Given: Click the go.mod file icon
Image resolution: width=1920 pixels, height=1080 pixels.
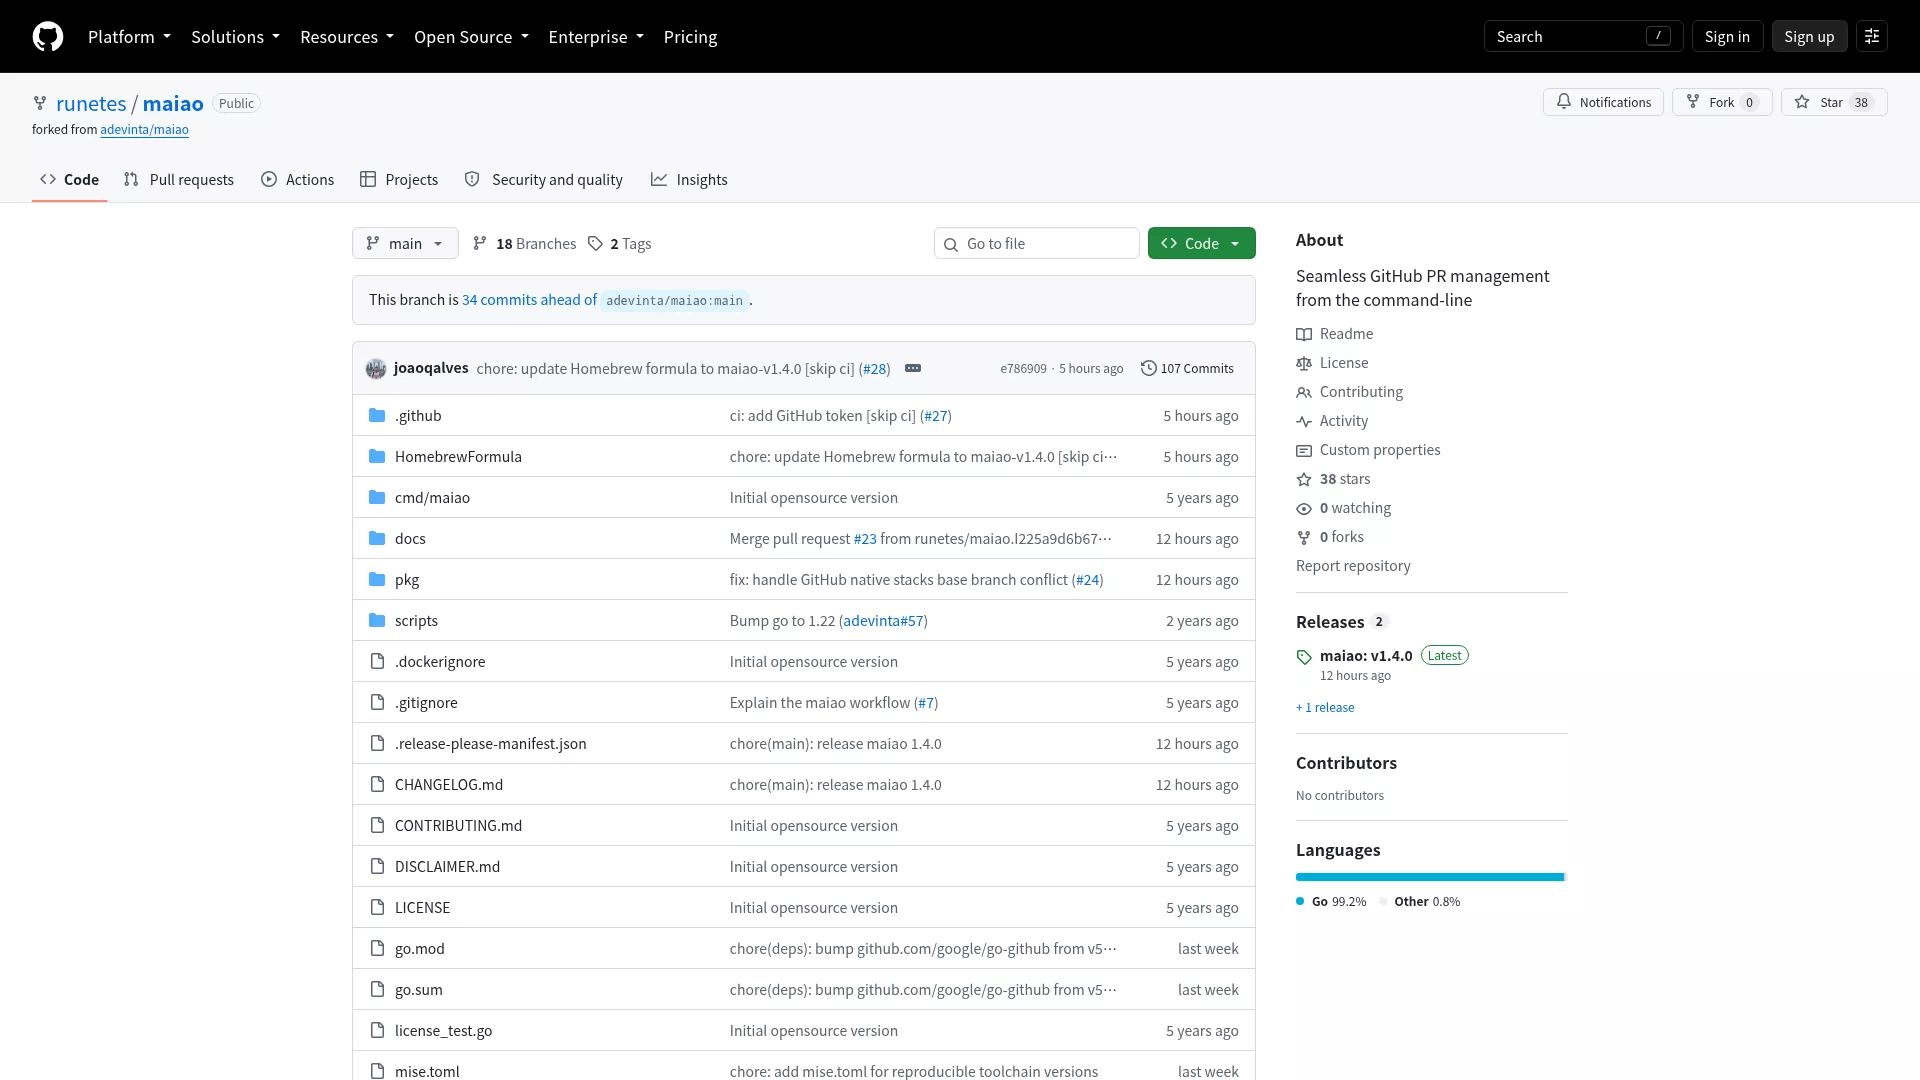Looking at the screenshot, I should pos(377,949).
